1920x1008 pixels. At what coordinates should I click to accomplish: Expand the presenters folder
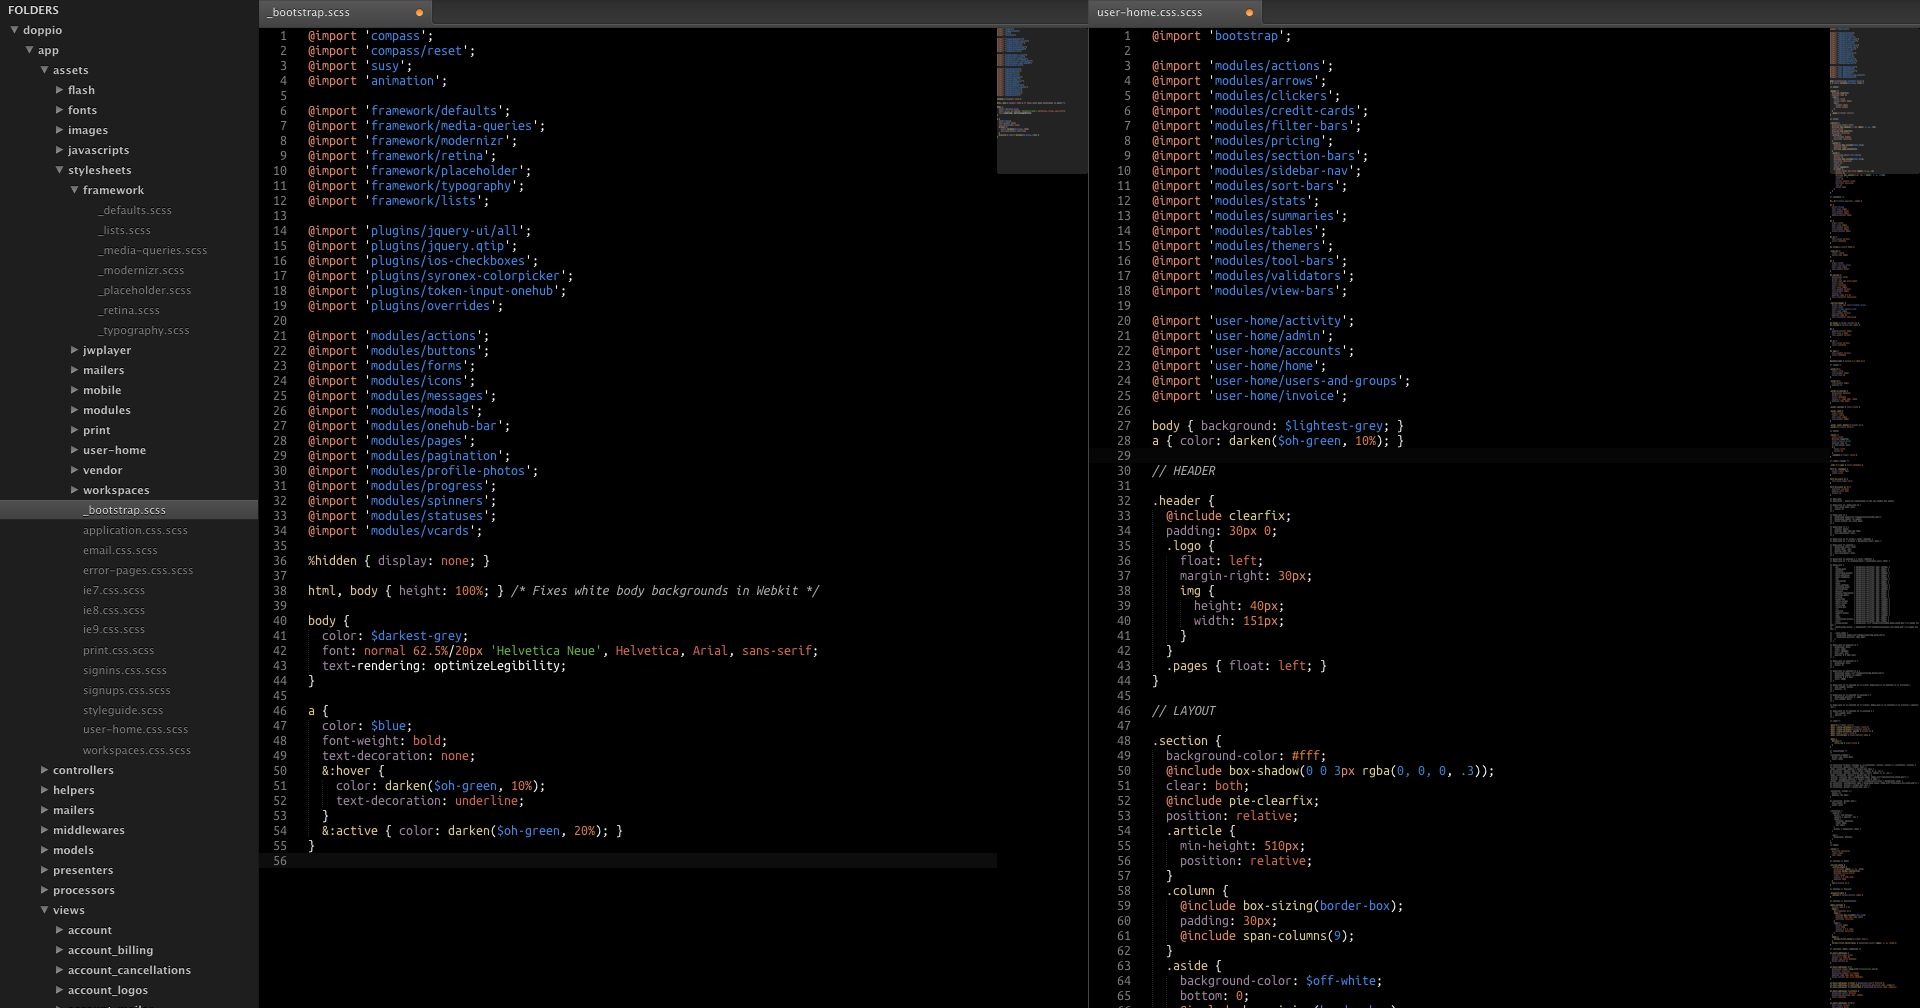[45, 870]
